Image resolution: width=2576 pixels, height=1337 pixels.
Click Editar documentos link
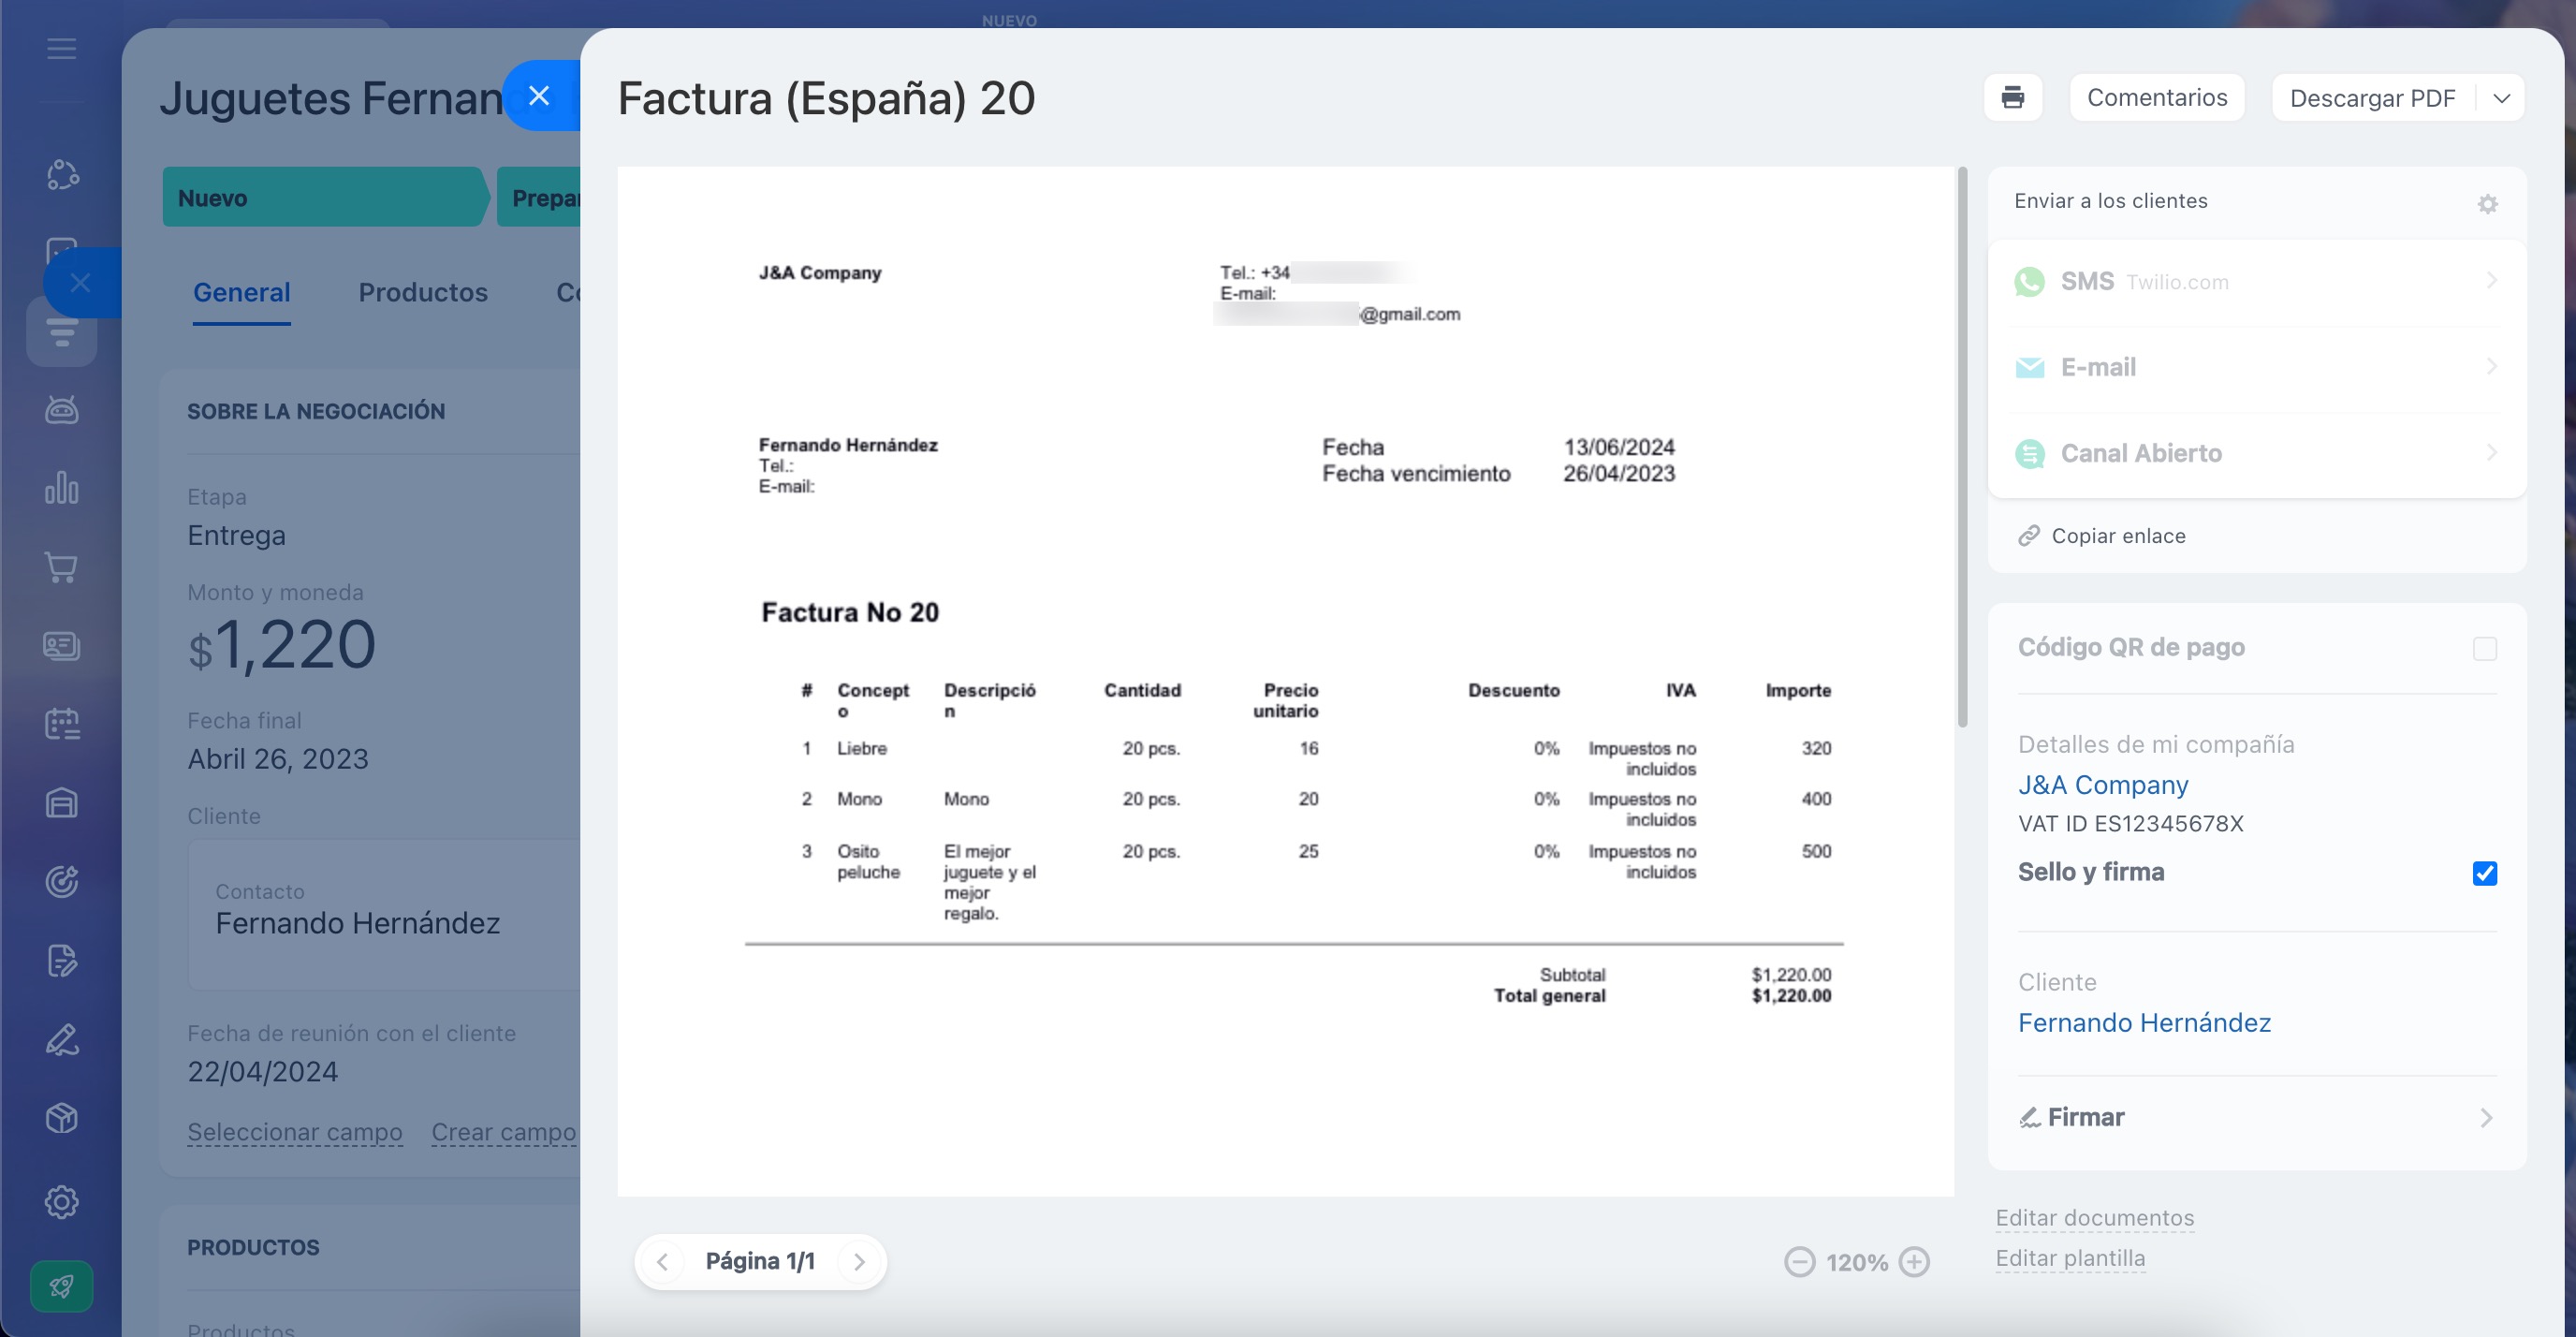pos(2094,1218)
